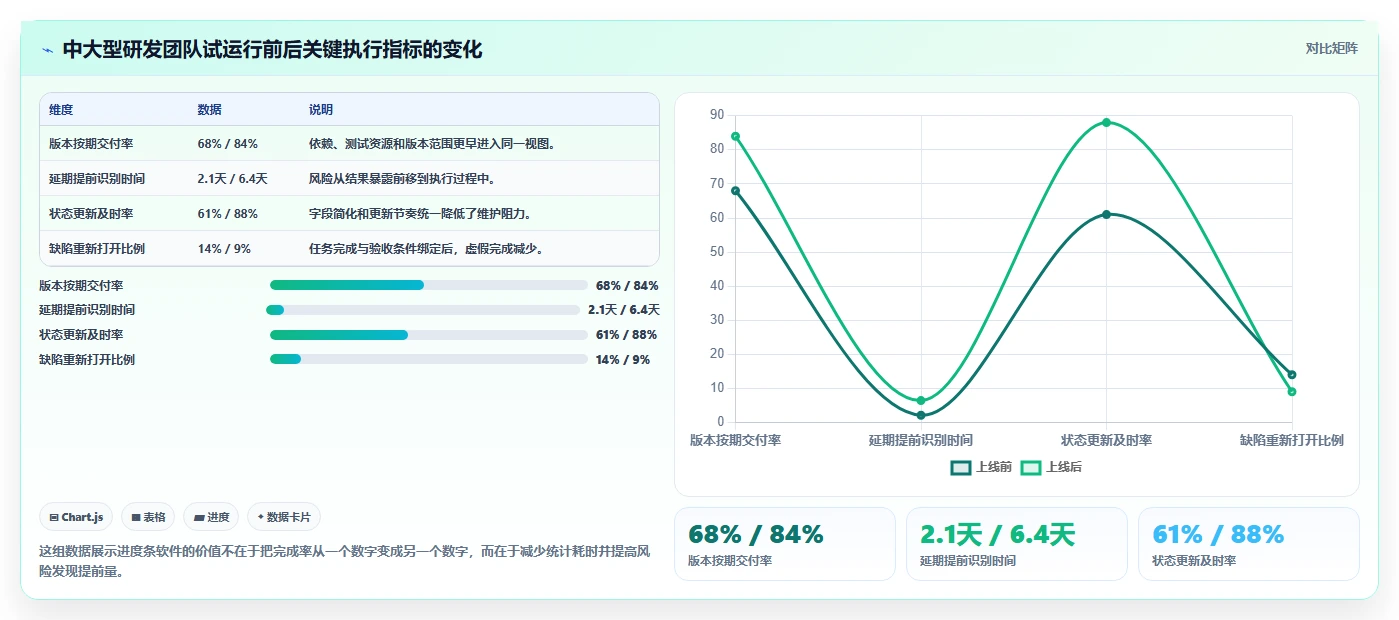This screenshot has width=1399, height=620.
Task: Click table cell 延期提前识别时间
Action: 97,179
